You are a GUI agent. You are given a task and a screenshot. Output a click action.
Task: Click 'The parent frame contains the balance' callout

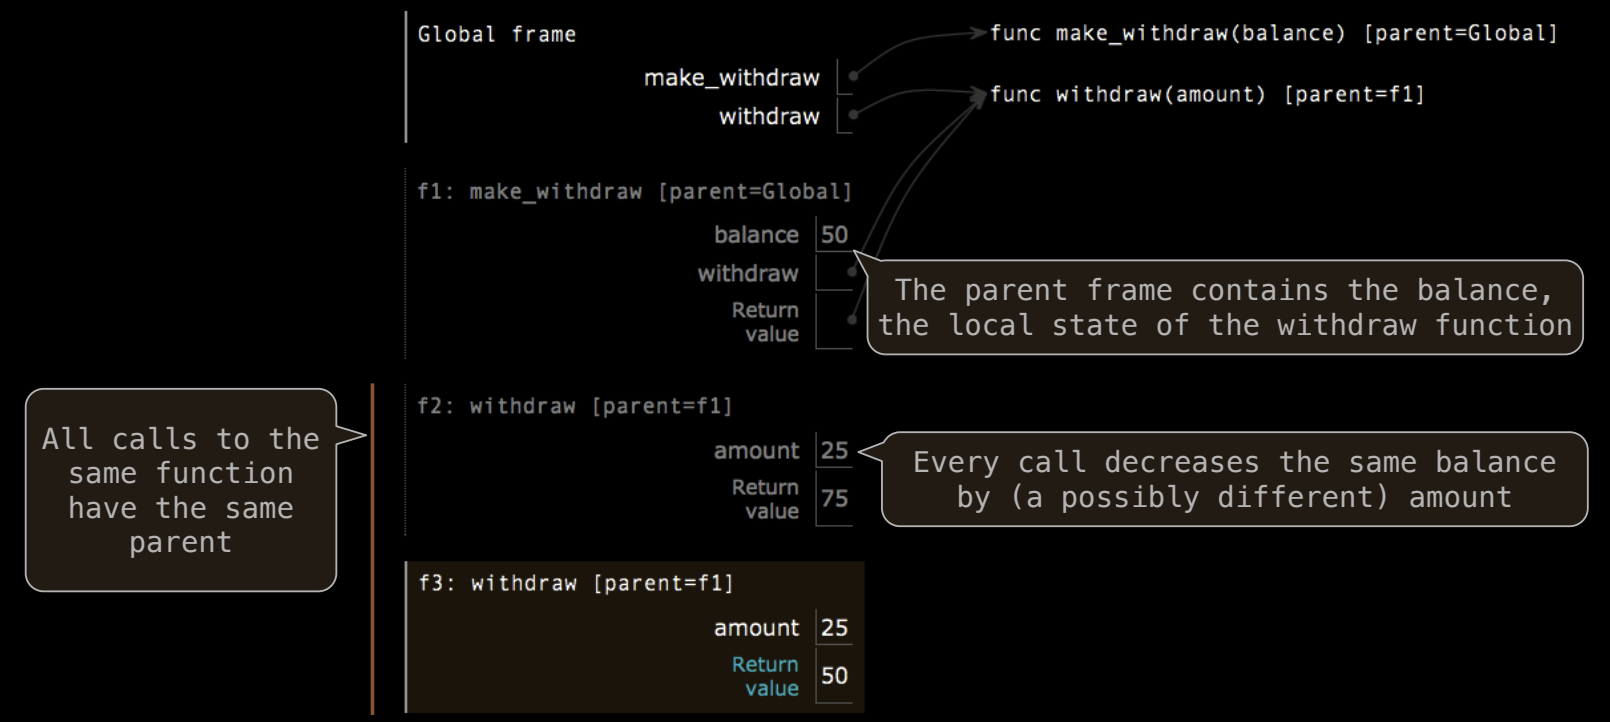1225,308
